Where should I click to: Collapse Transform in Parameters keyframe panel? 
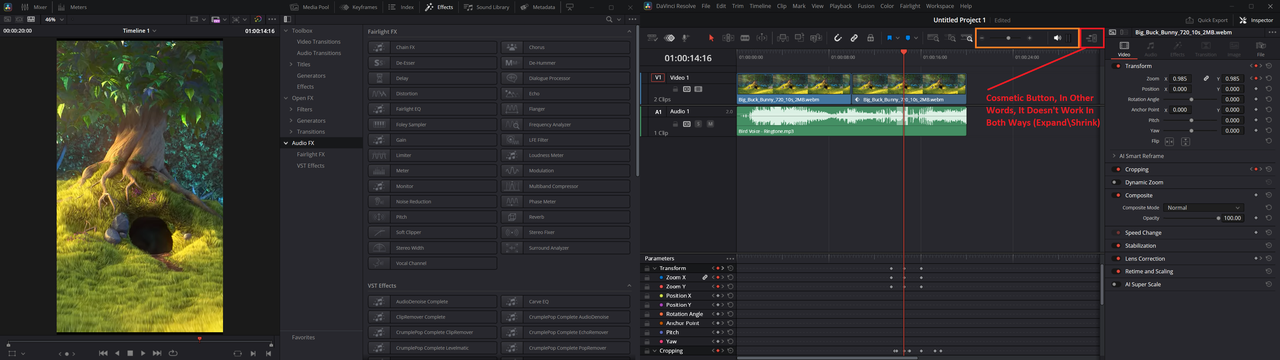pos(654,268)
